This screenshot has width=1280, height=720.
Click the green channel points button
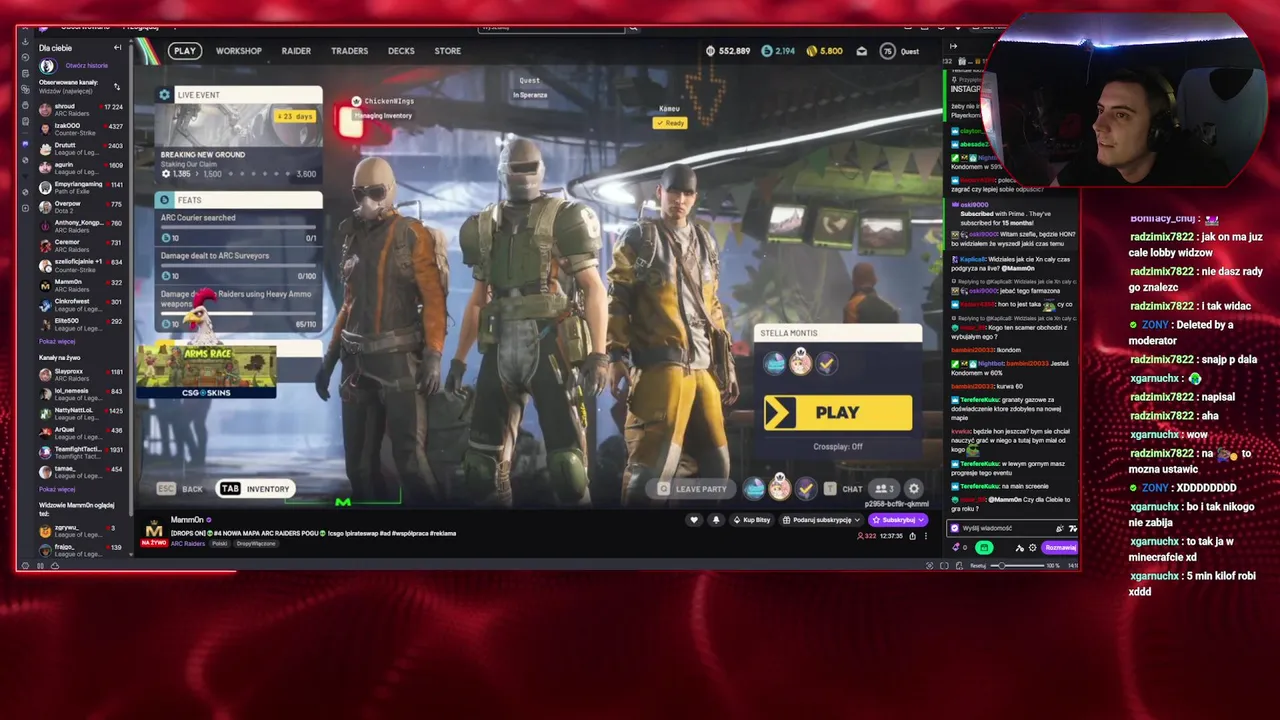984,547
